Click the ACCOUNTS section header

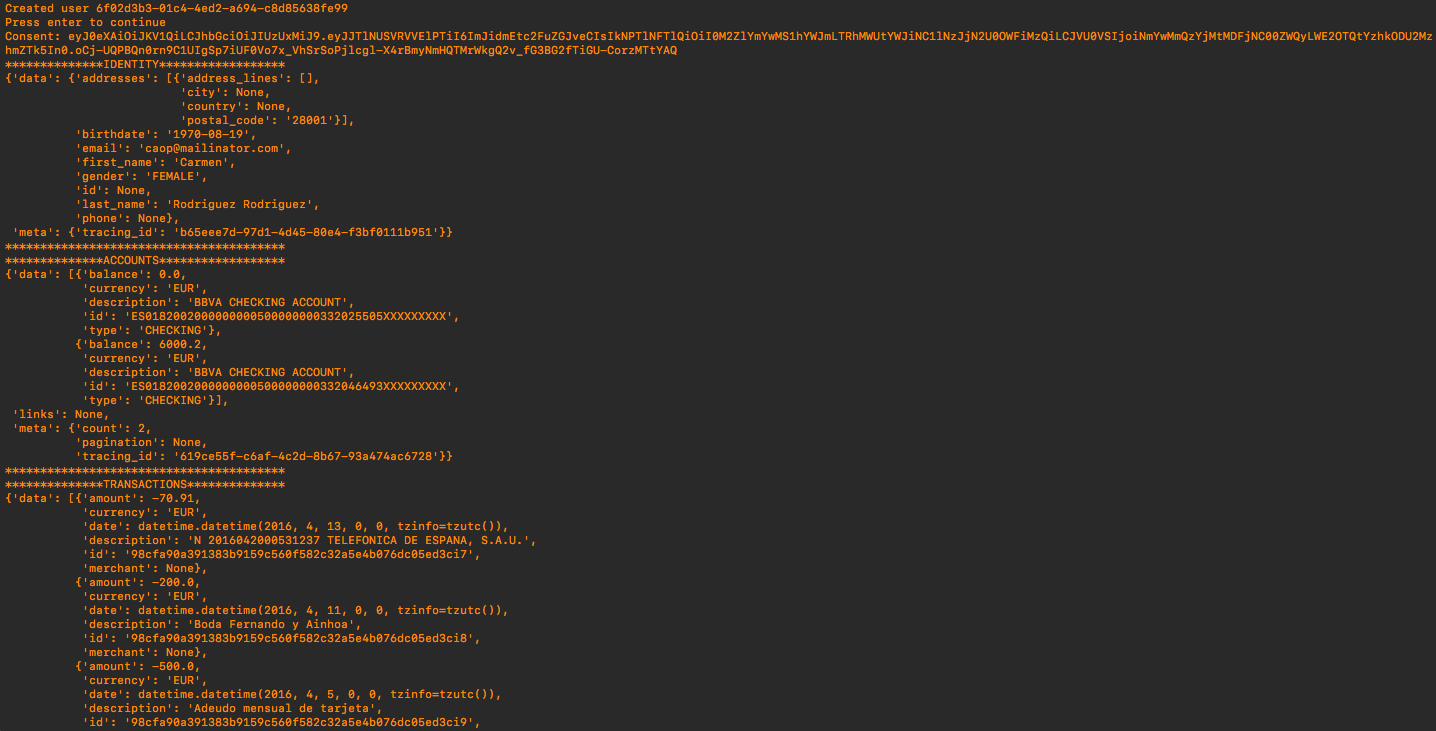coord(145,260)
